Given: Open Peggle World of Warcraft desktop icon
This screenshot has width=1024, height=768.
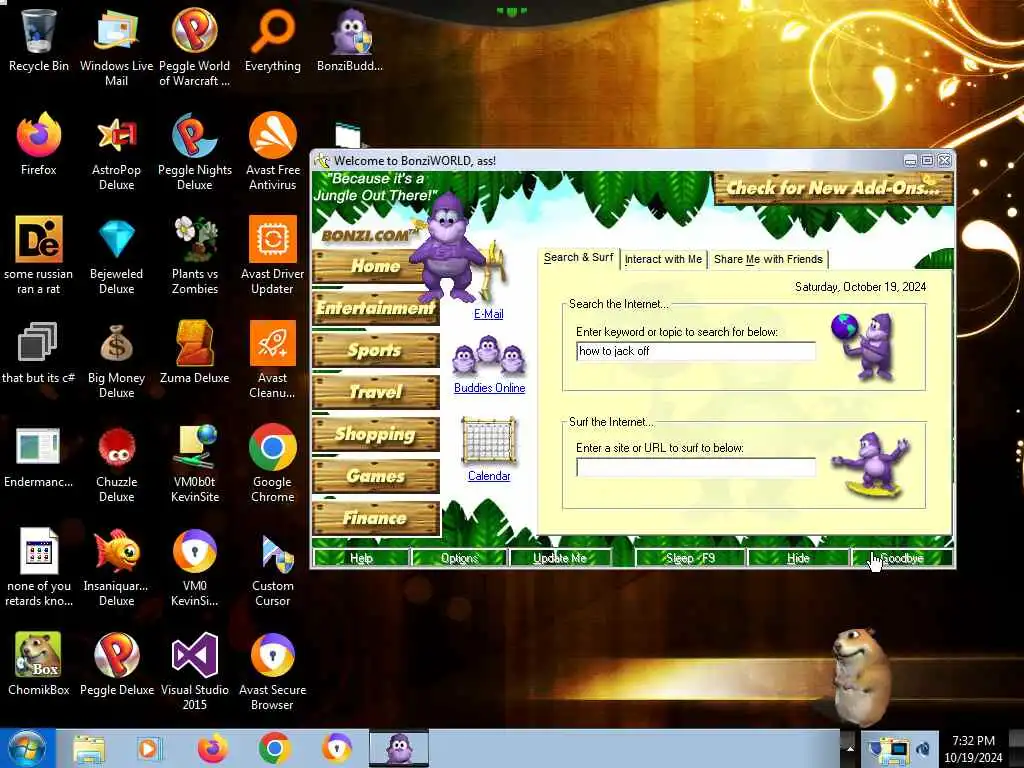Looking at the screenshot, I should [195, 46].
